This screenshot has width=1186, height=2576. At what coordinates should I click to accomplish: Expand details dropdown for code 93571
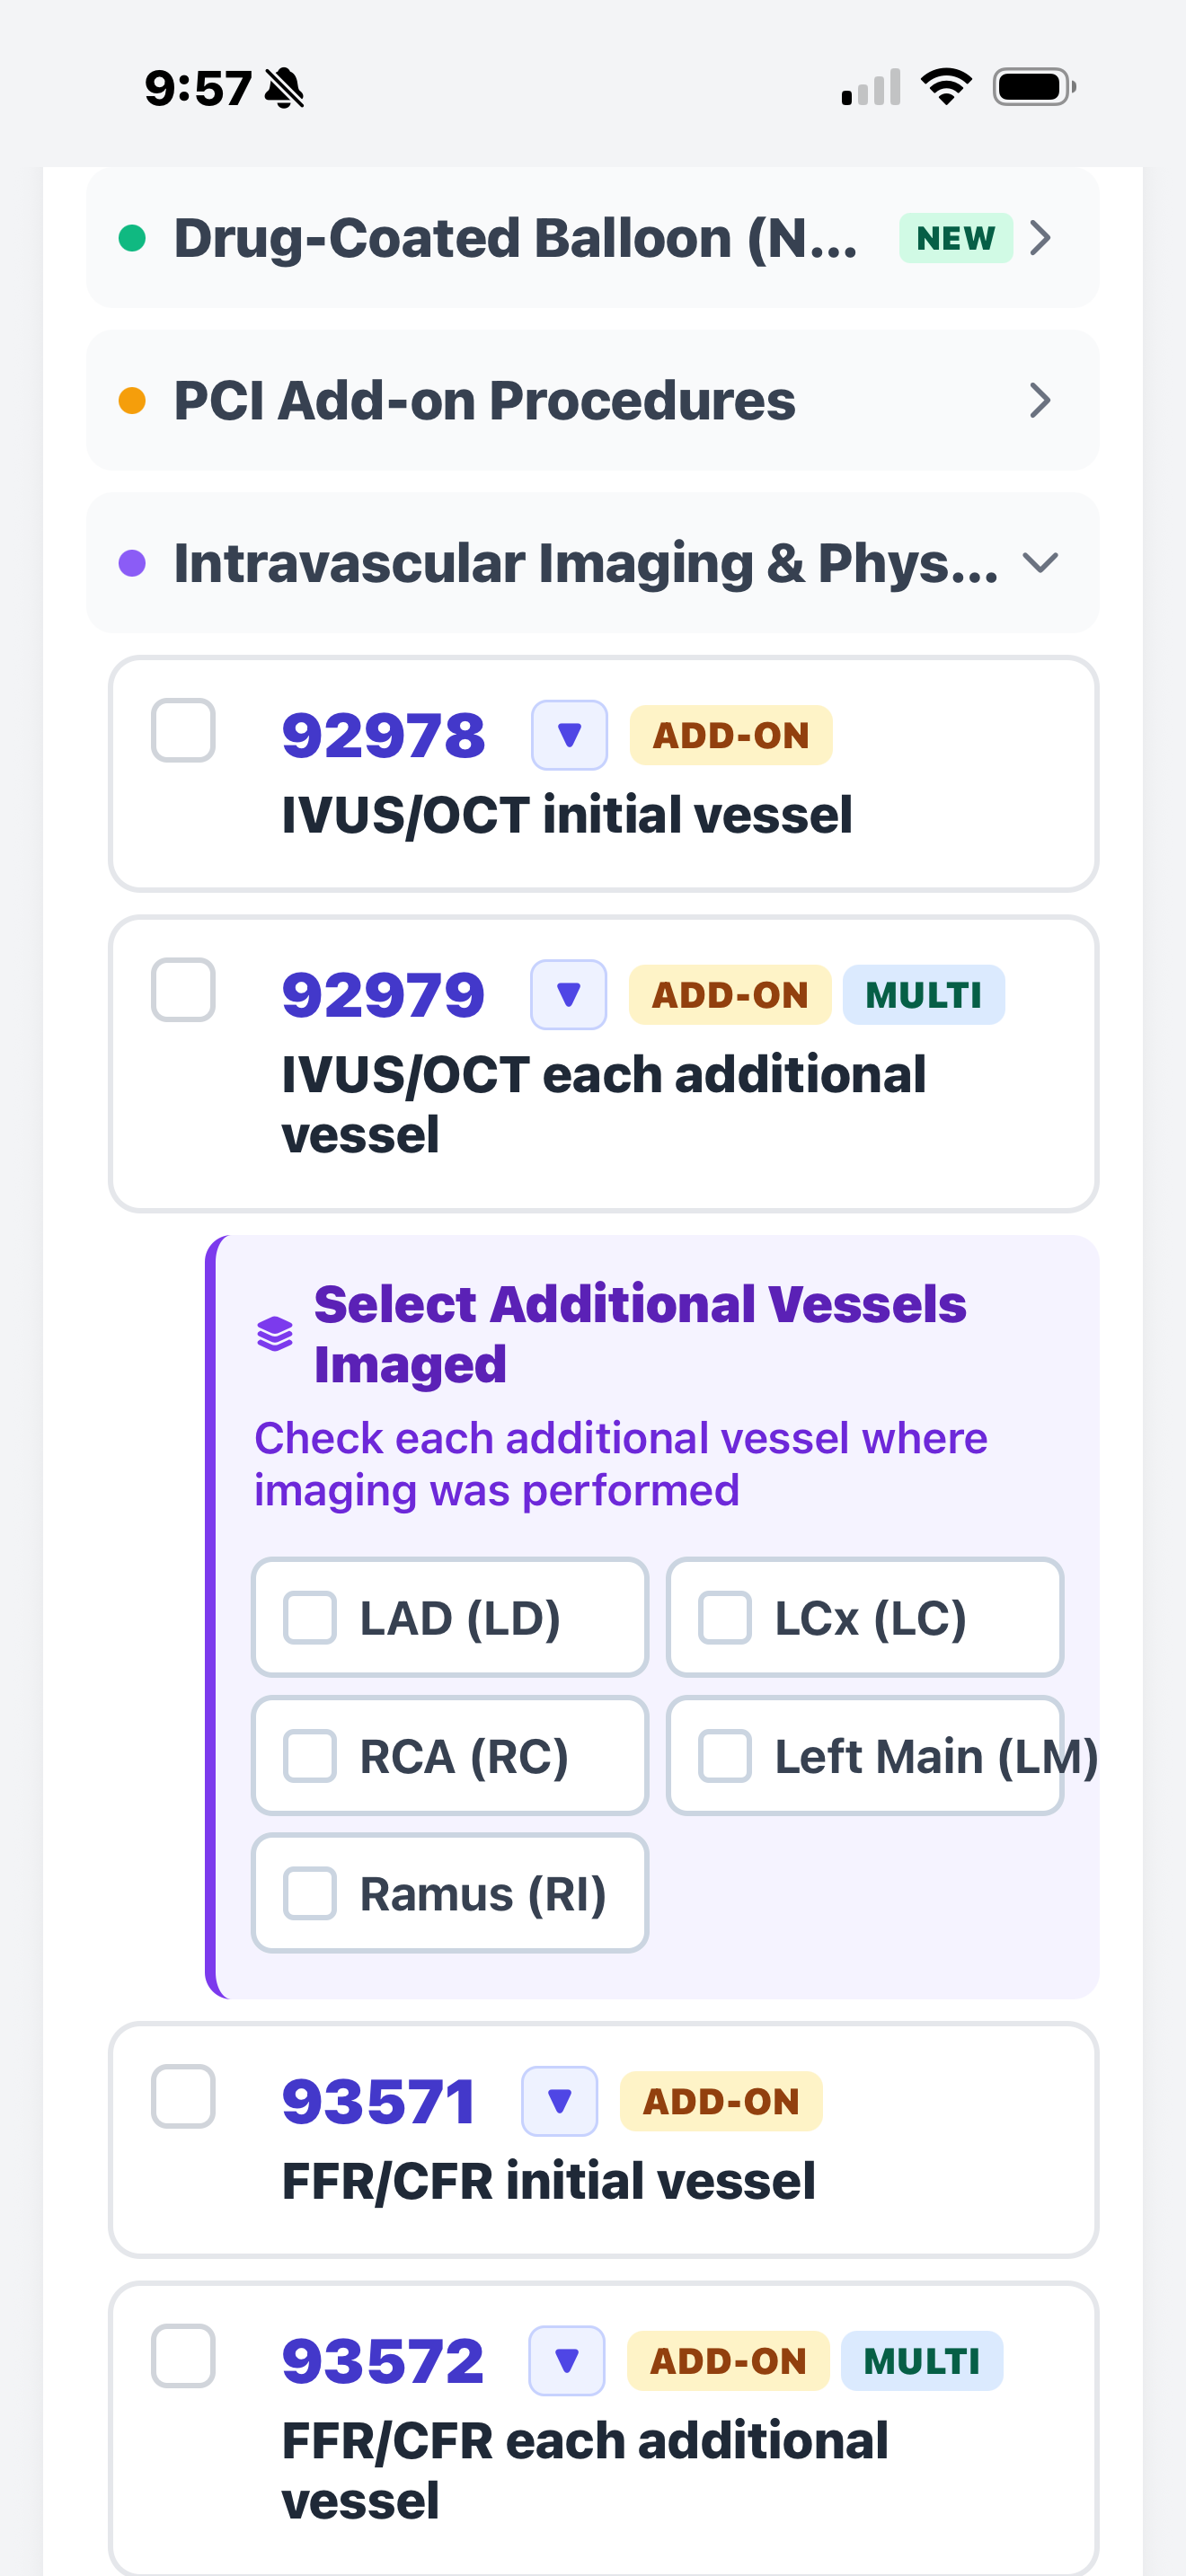(559, 2101)
